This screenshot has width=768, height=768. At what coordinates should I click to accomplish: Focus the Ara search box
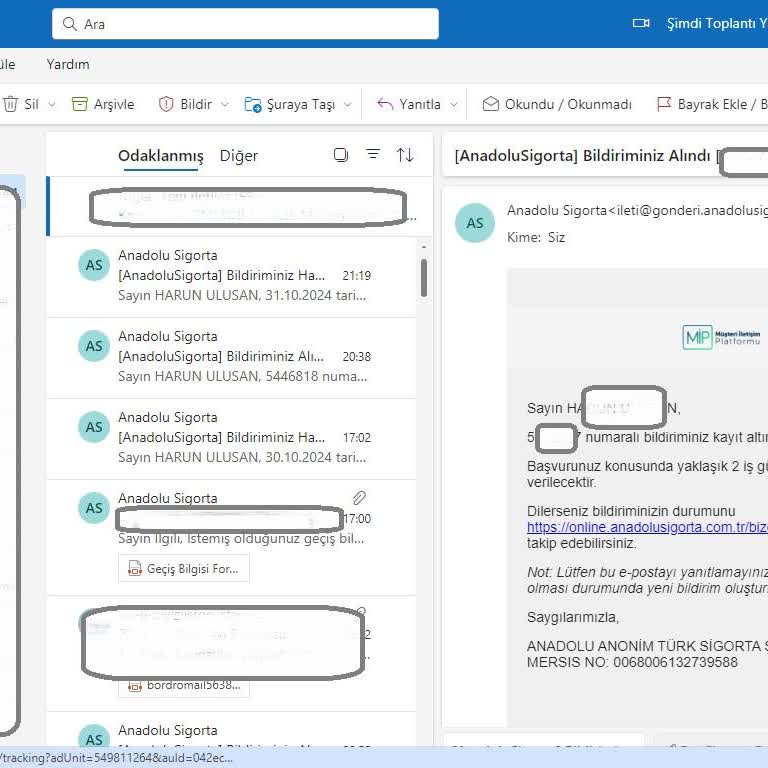[245, 24]
